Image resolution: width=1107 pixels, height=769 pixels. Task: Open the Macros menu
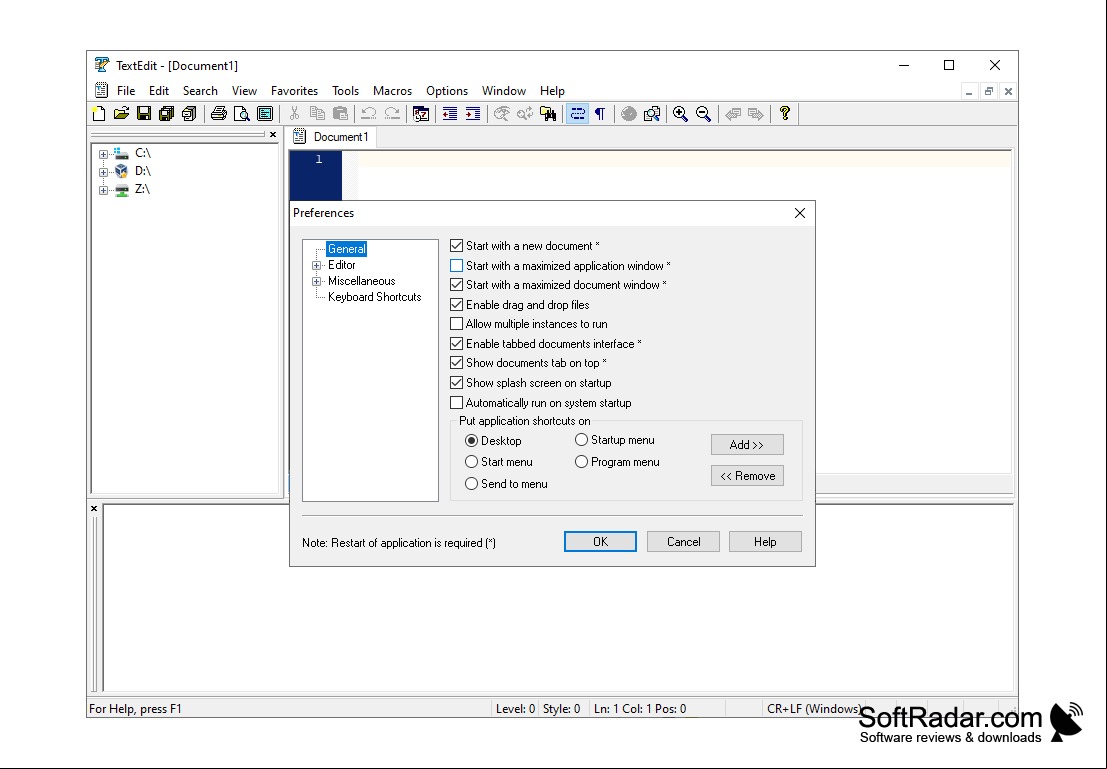pos(393,91)
